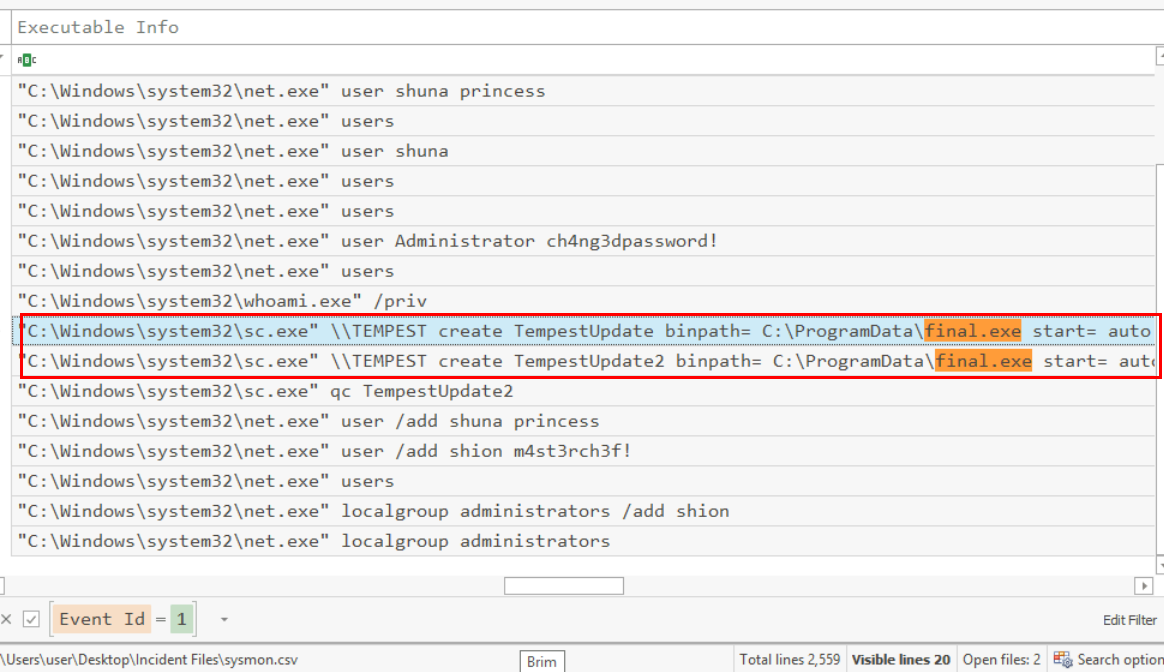
Task: Click Open files: 2 in status bar
Action: [1001, 659]
